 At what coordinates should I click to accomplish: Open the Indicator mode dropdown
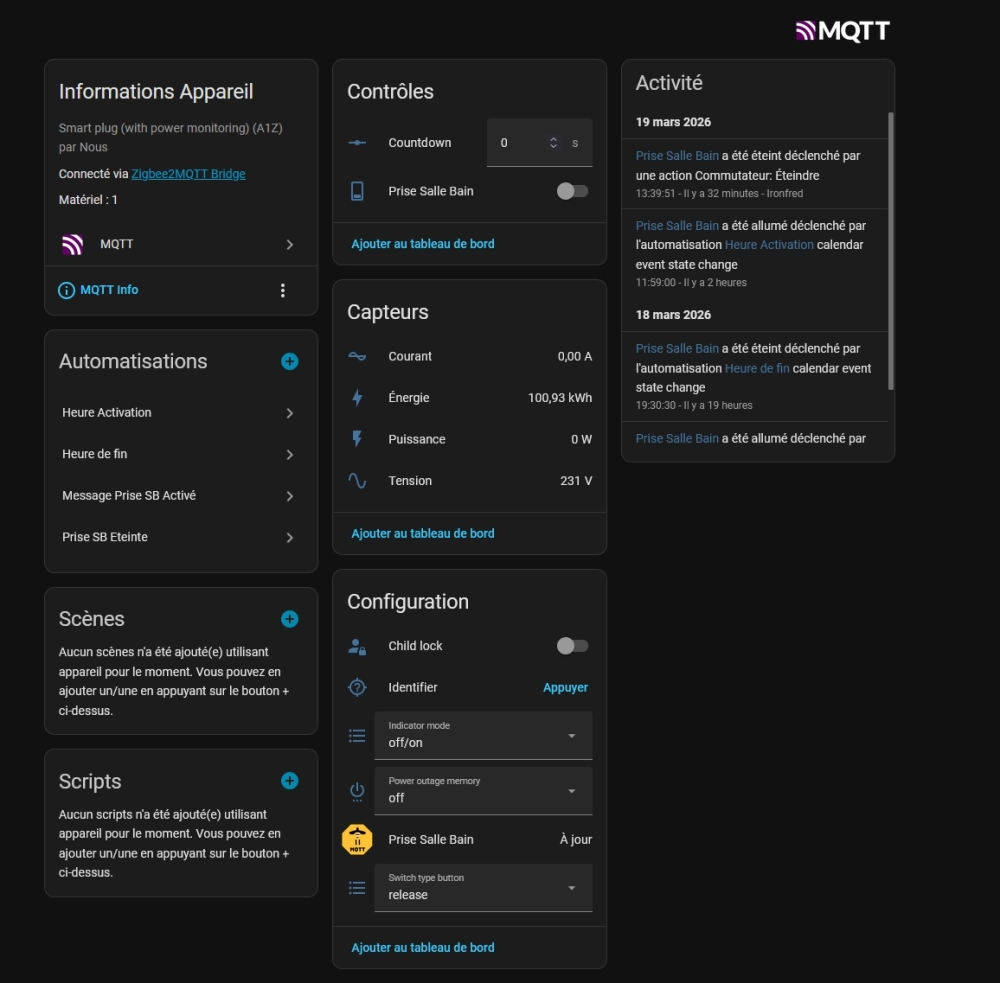click(x=483, y=735)
